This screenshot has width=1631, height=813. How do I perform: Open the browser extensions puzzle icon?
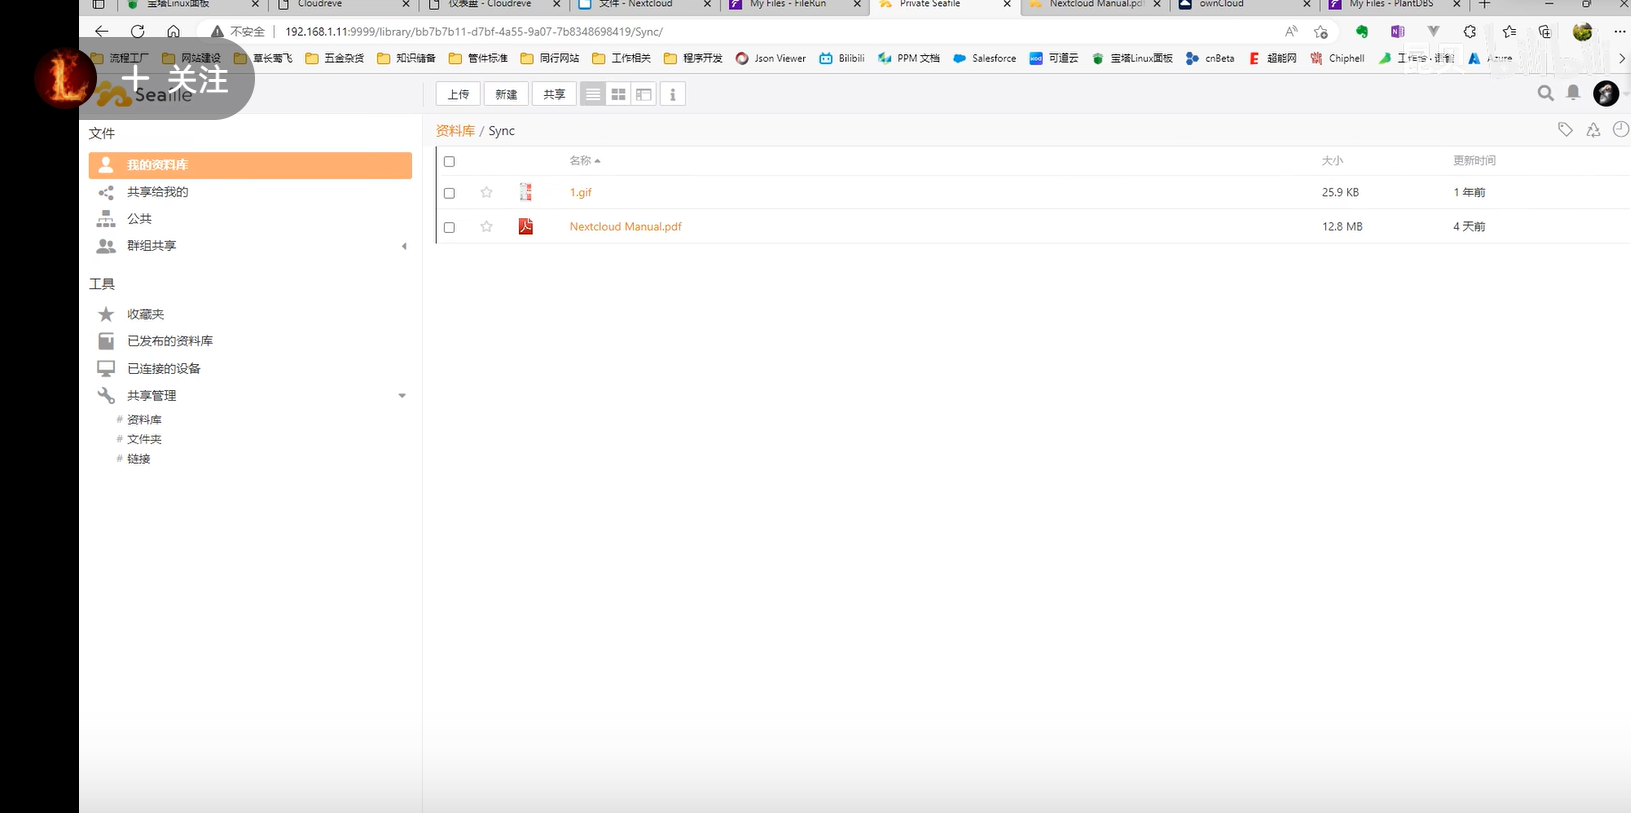[x=1469, y=32]
